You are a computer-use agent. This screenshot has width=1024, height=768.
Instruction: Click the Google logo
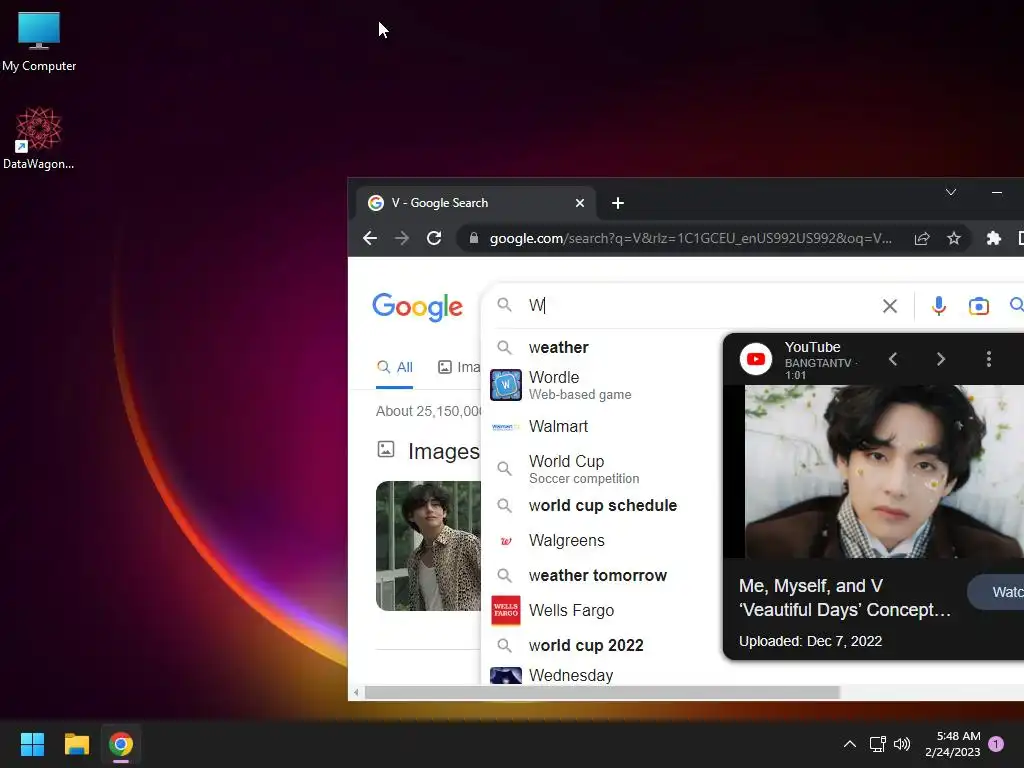coord(417,306)
